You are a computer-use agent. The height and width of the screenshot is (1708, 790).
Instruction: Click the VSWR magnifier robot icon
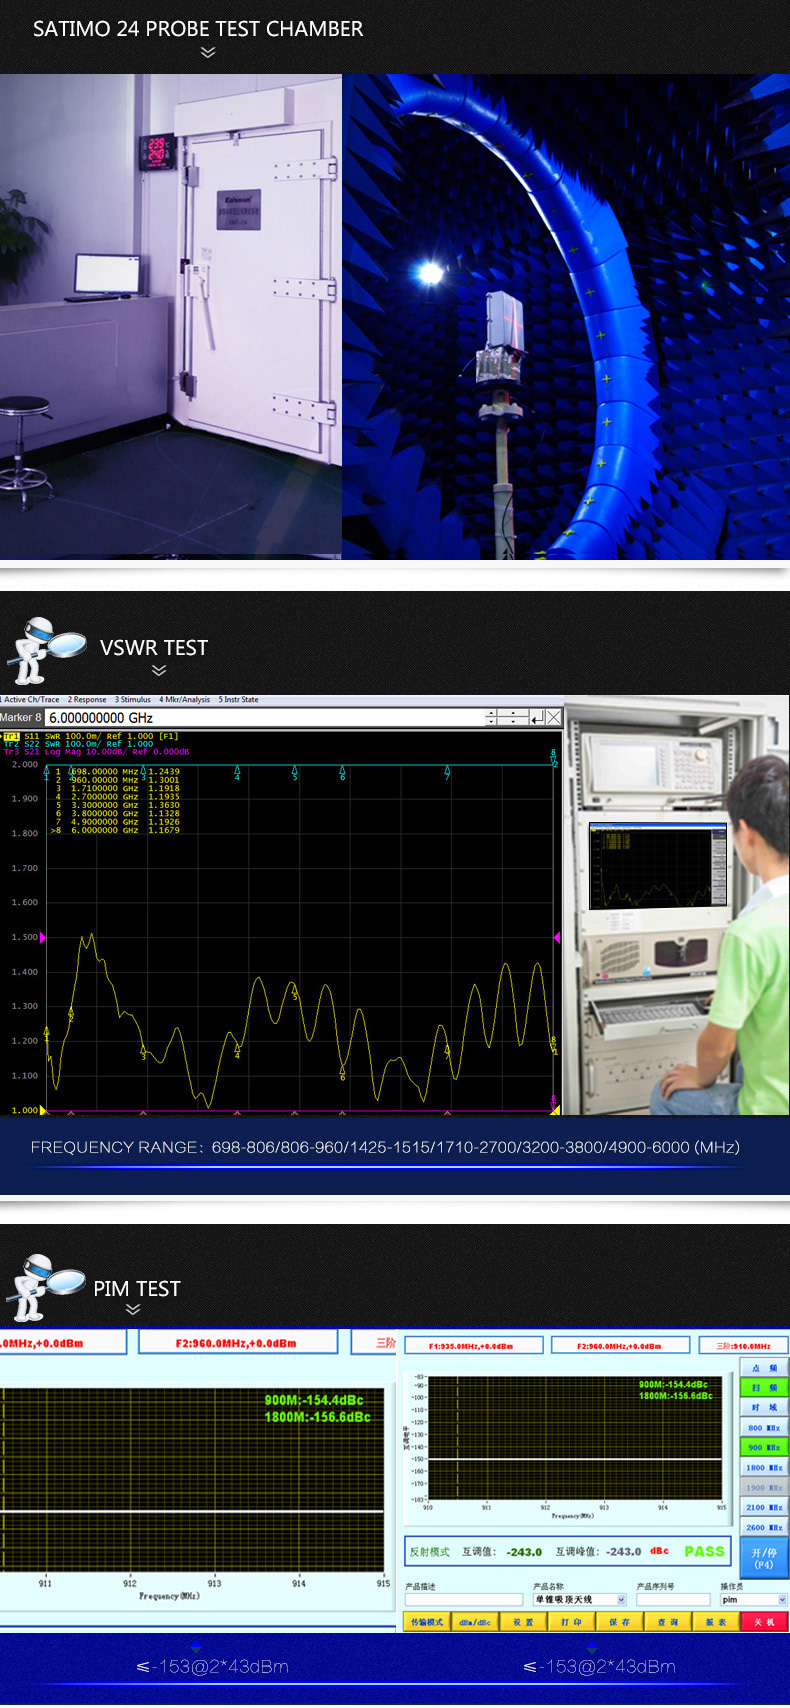(x=45, y=650)
